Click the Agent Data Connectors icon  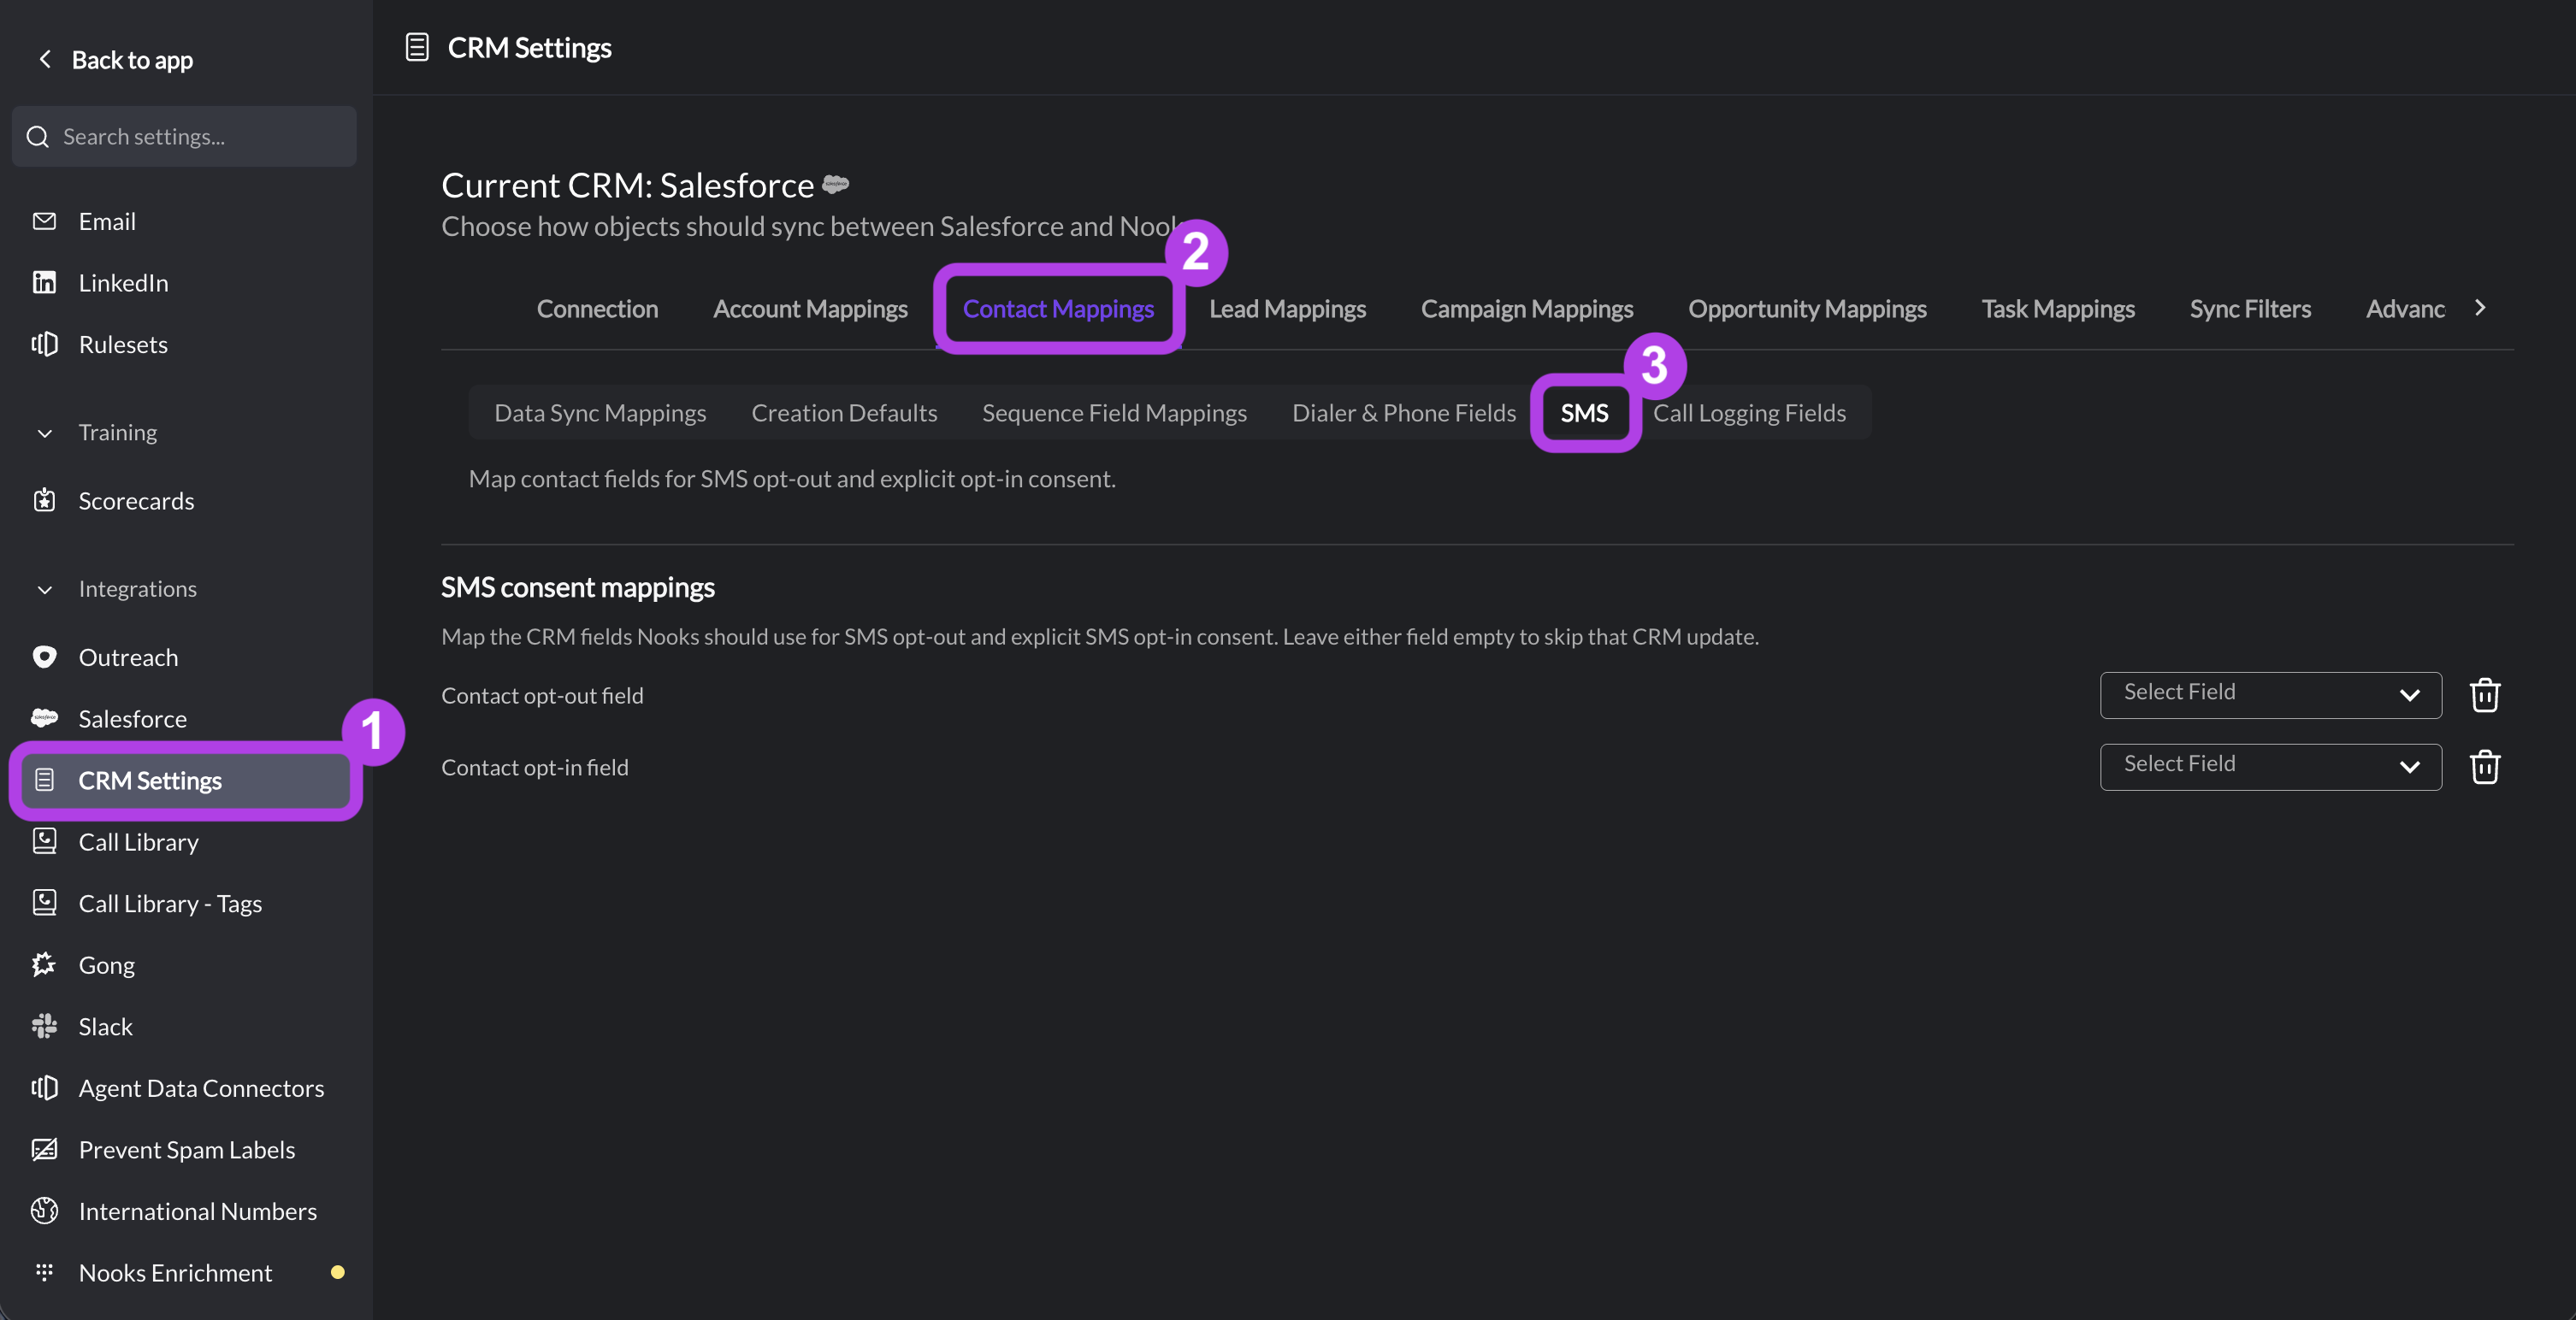click(x=44, y=1088)
